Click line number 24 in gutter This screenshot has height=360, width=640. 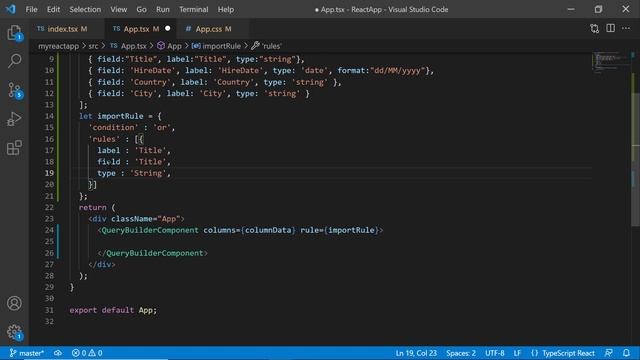49,230
